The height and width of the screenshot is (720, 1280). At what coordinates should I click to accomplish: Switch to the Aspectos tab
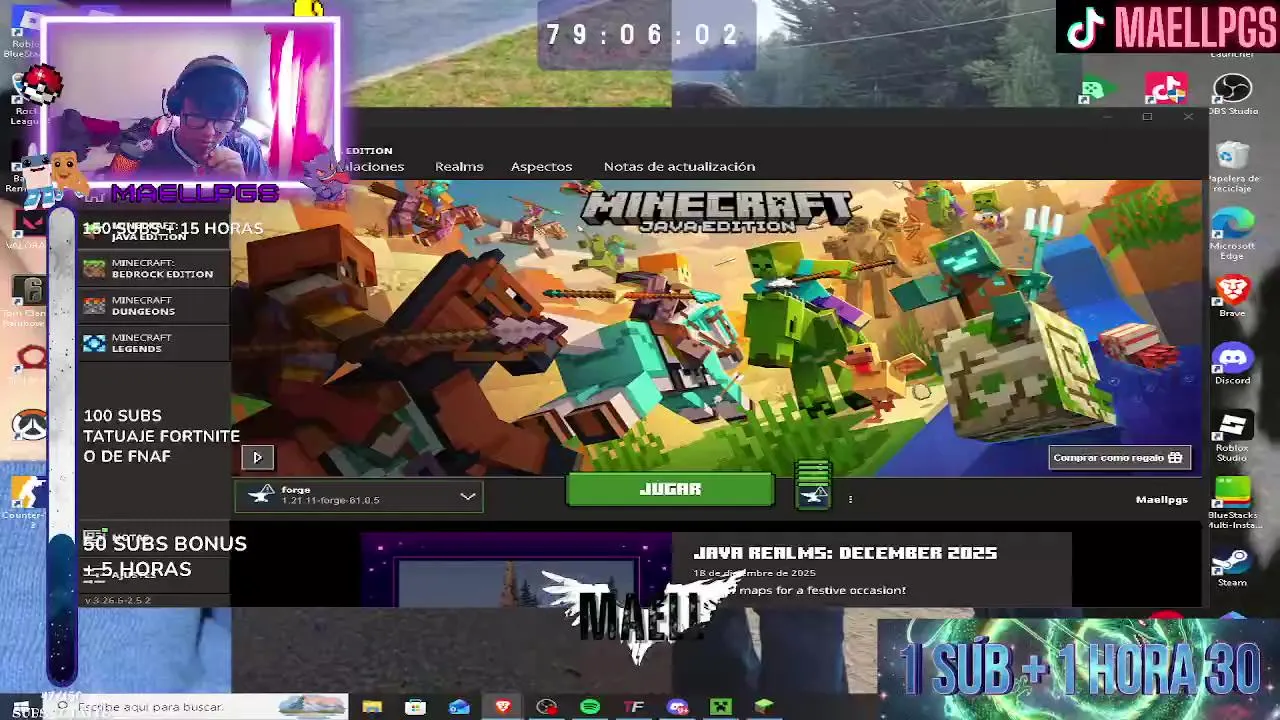[541, 166]
